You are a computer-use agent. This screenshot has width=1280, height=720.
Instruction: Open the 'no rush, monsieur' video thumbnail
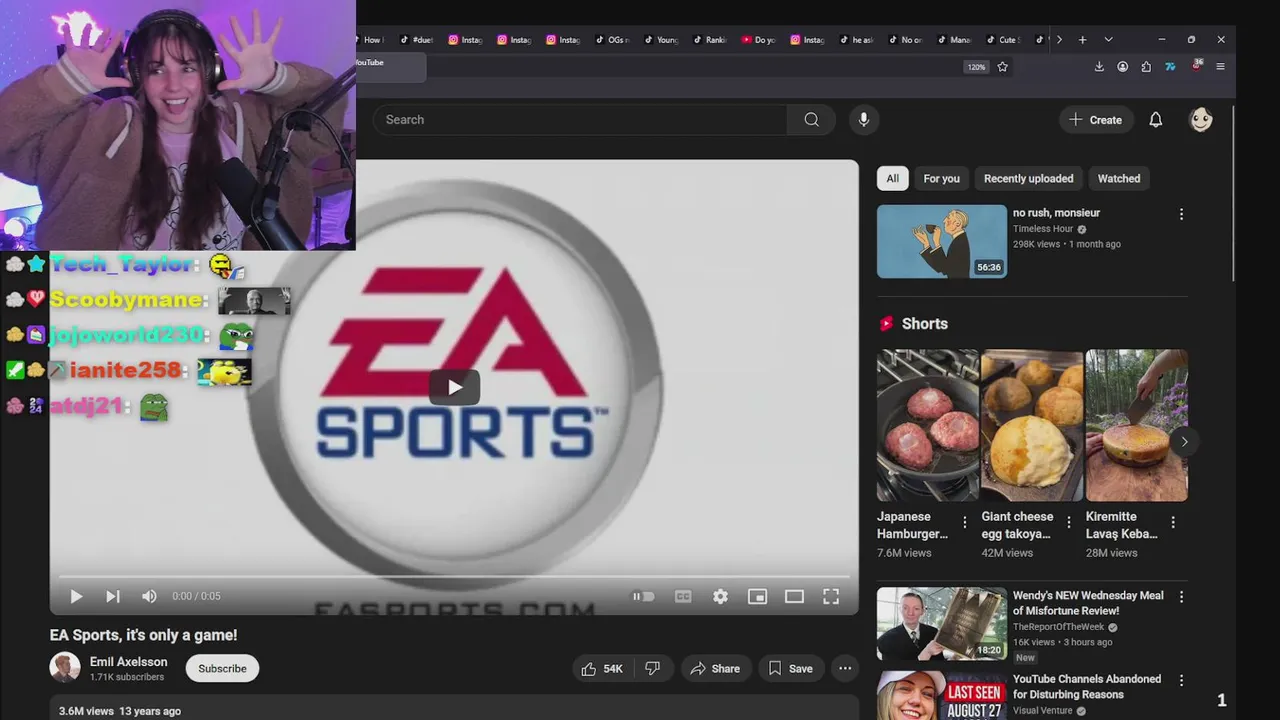tap(942, 241)
